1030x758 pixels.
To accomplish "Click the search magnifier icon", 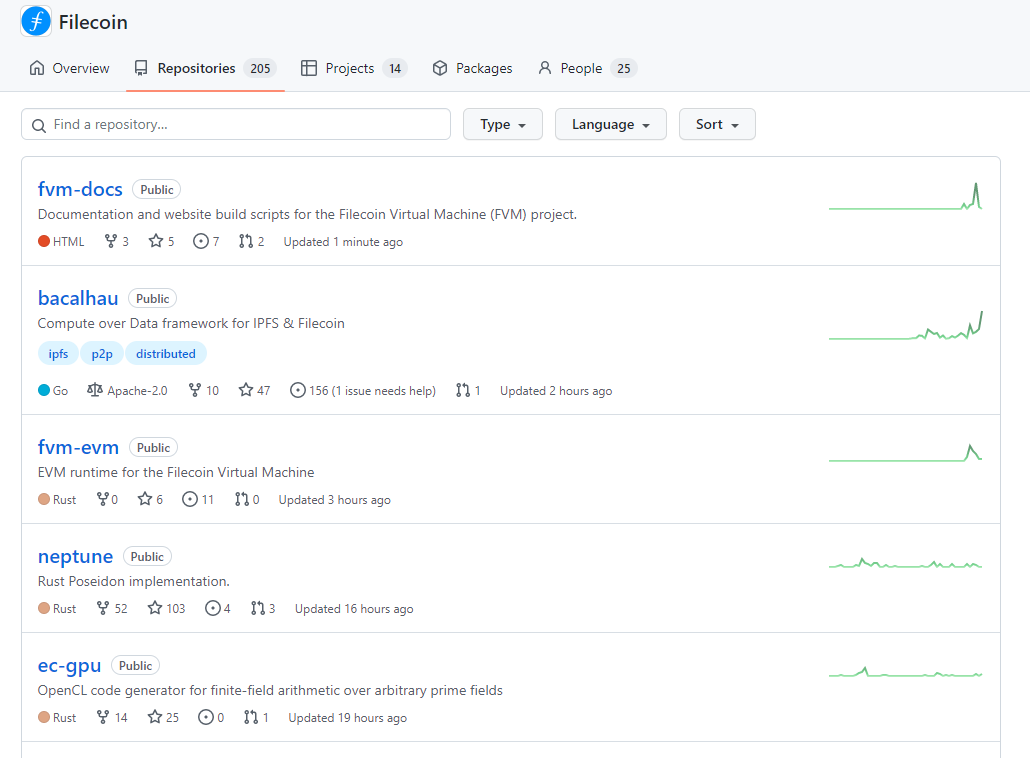I will click(39, 125).
